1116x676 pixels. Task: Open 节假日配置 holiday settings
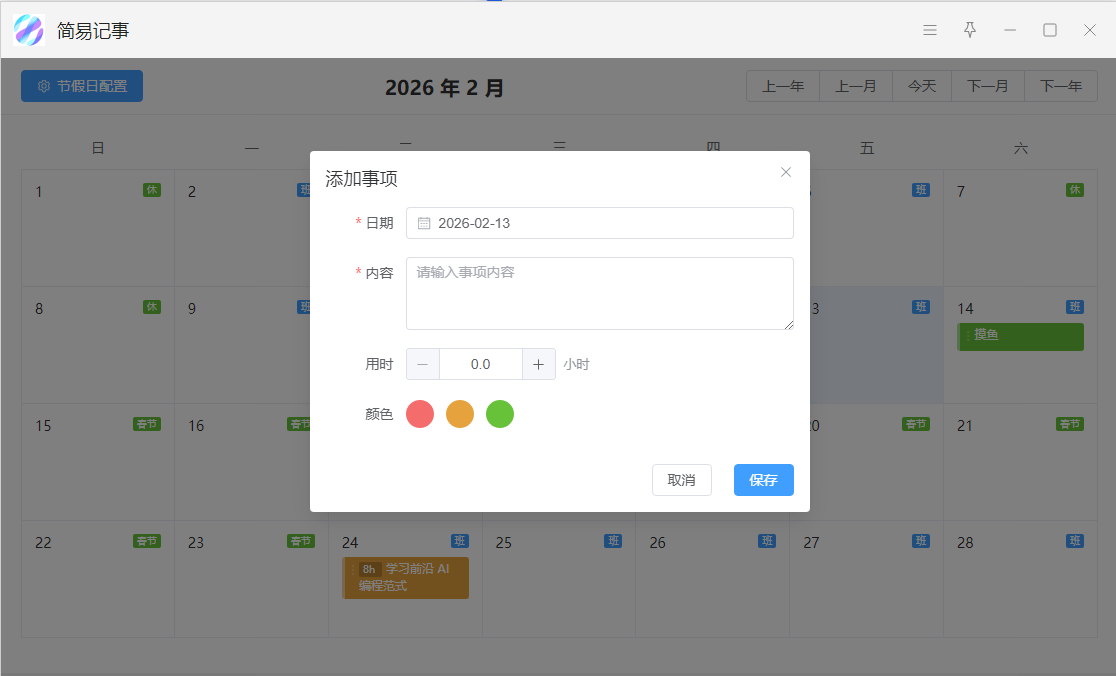pos(82,86)
